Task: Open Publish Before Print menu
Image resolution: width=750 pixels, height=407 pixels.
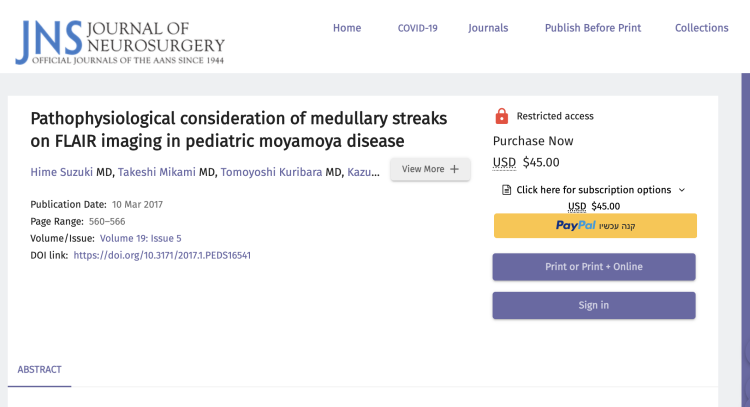Action: tap(593, 28)
